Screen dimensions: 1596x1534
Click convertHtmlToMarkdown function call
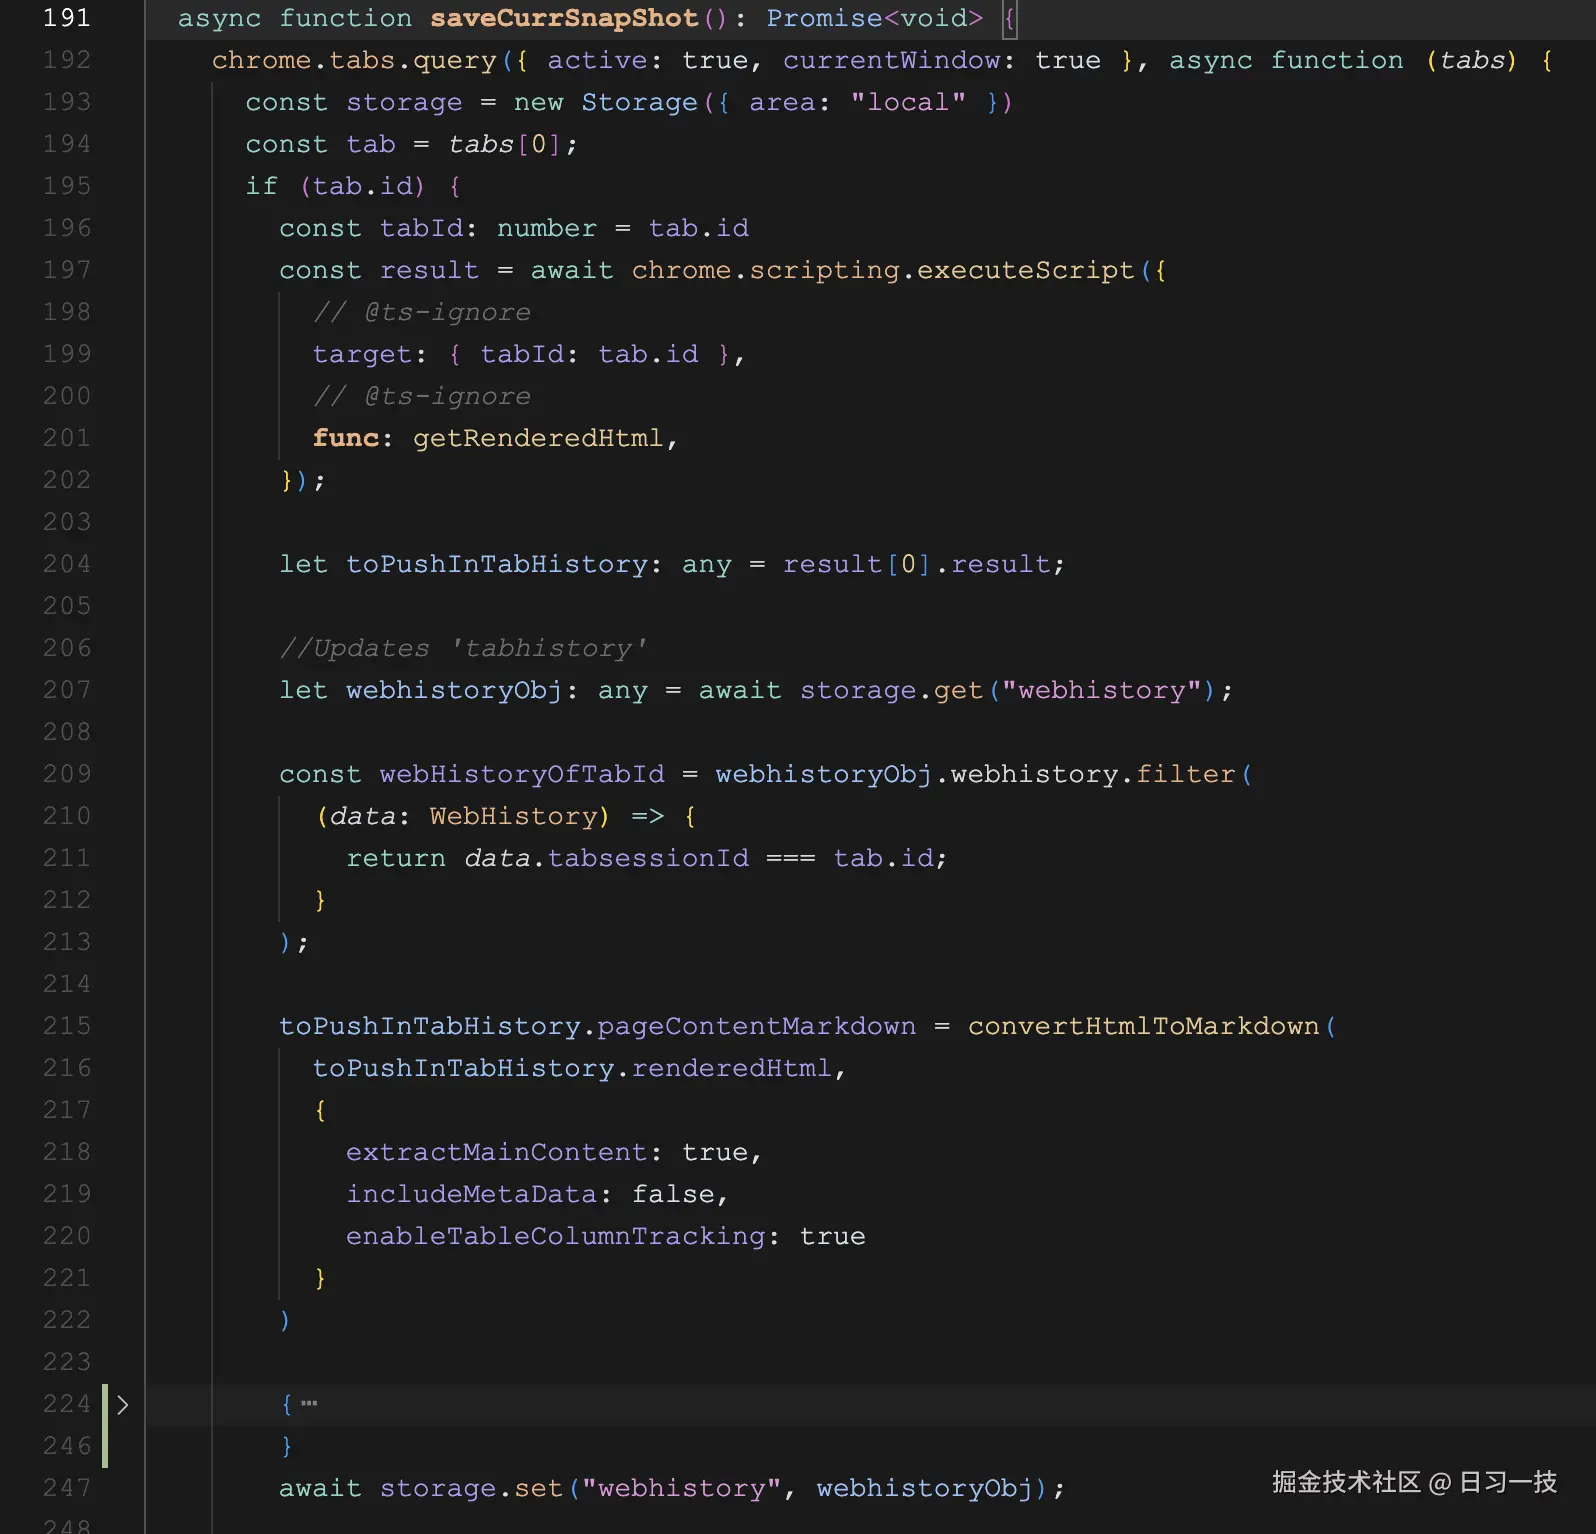click(x=1143, y=1026)
